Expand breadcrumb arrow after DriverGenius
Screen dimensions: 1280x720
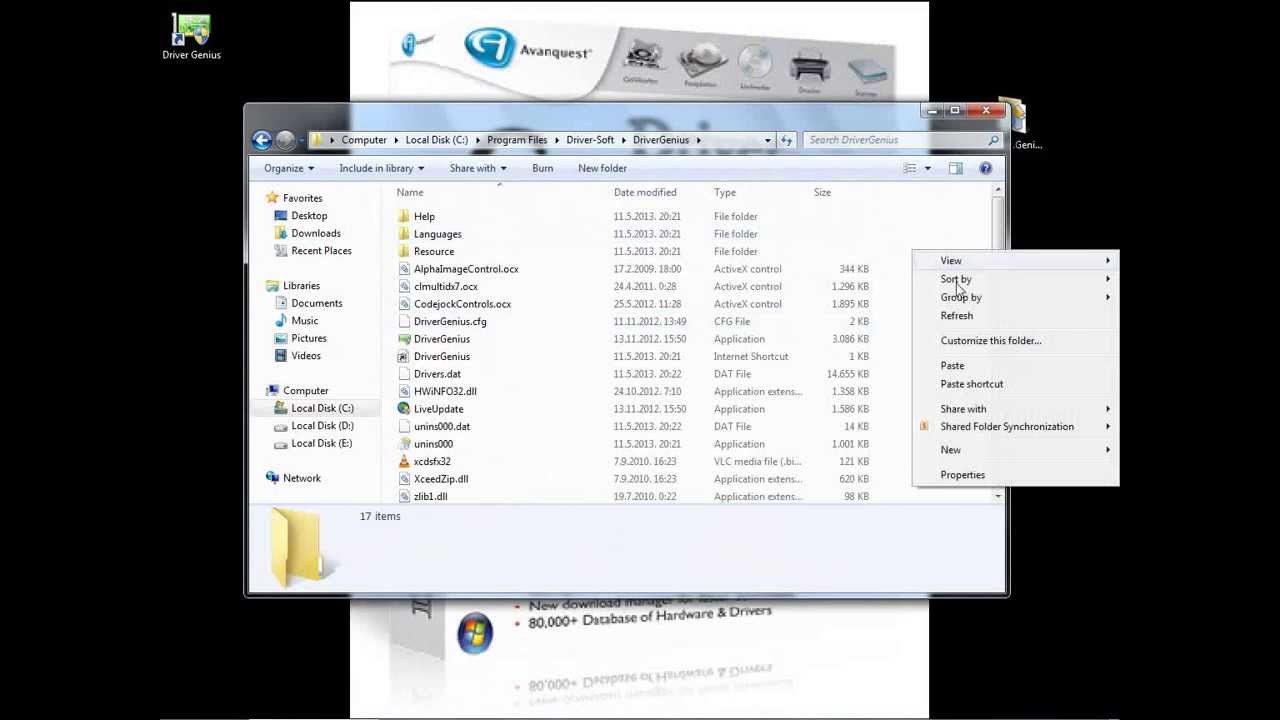pyautogui.click(x=698, y=140)
